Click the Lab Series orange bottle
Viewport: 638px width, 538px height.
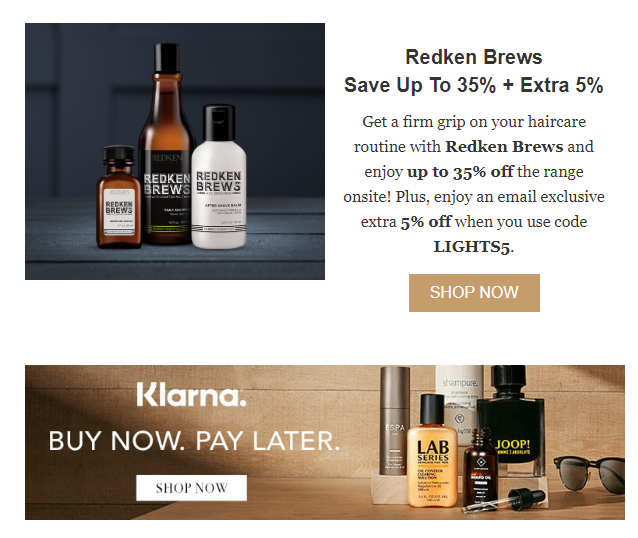click(432, 451)
